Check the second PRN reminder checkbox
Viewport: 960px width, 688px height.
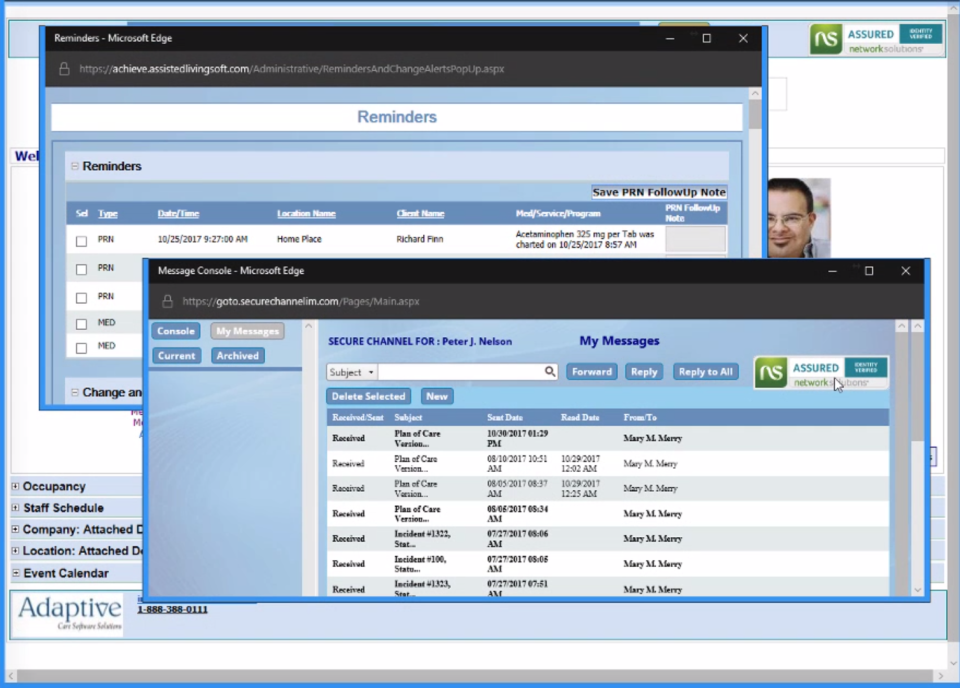click(x=82, y=267)
